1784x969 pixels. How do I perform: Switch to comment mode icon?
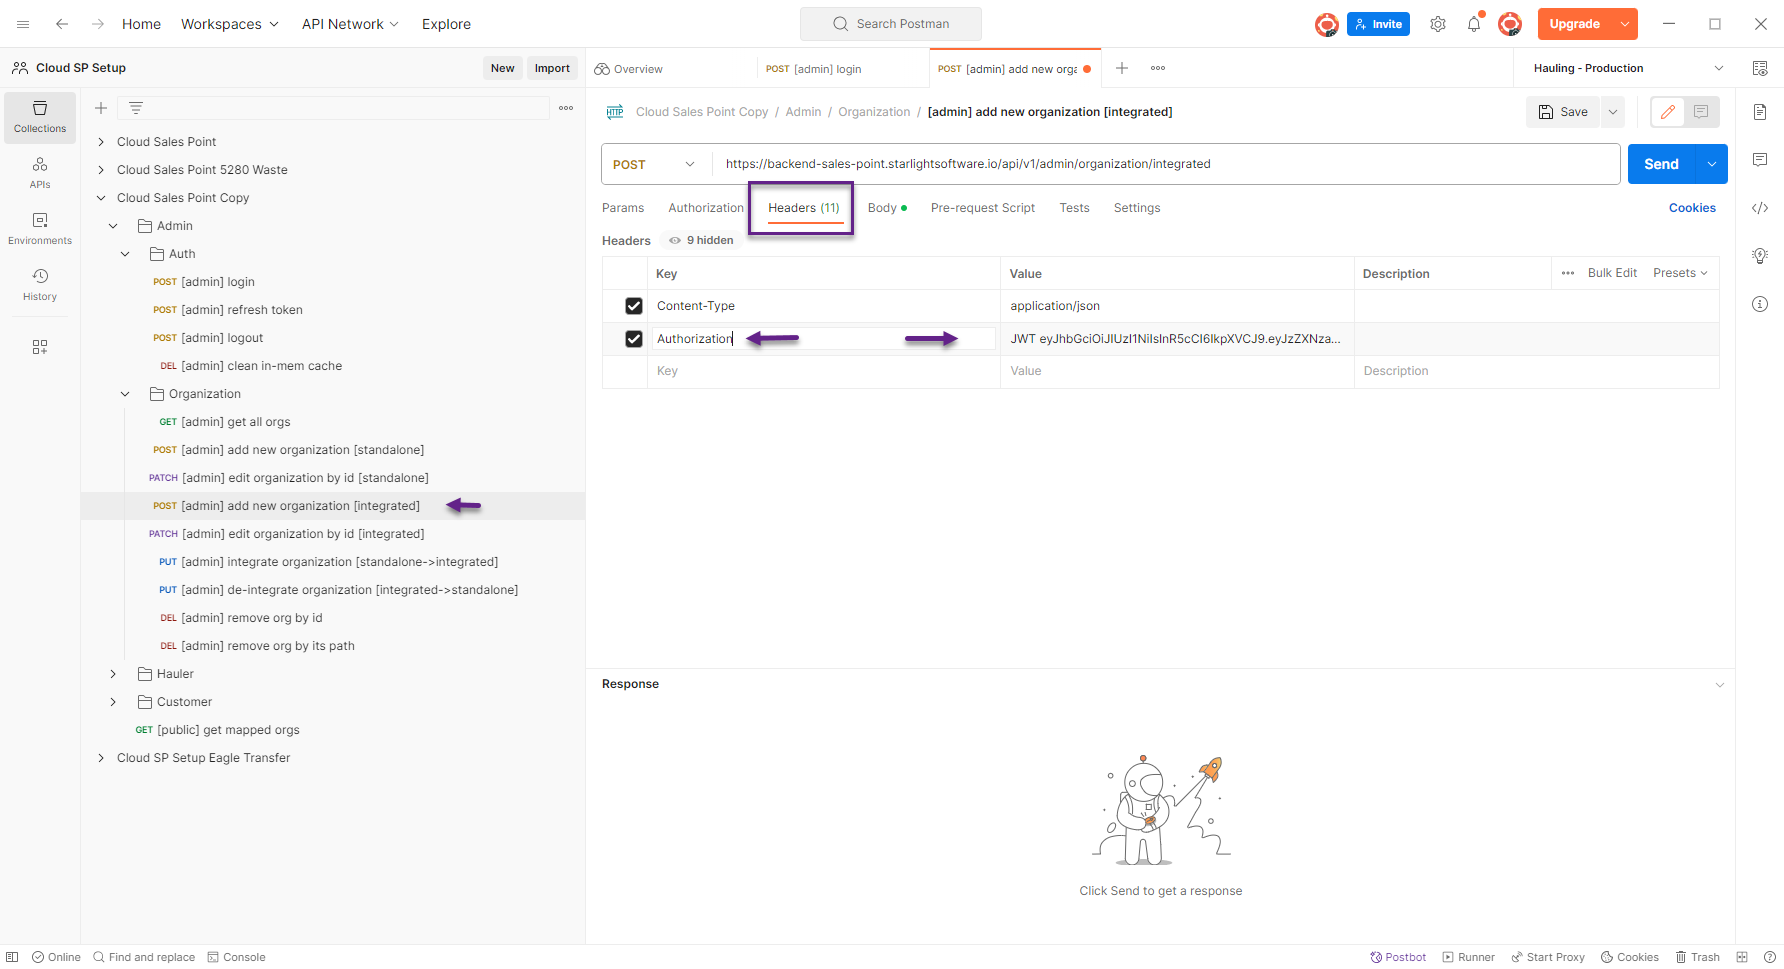[1701, 112]
